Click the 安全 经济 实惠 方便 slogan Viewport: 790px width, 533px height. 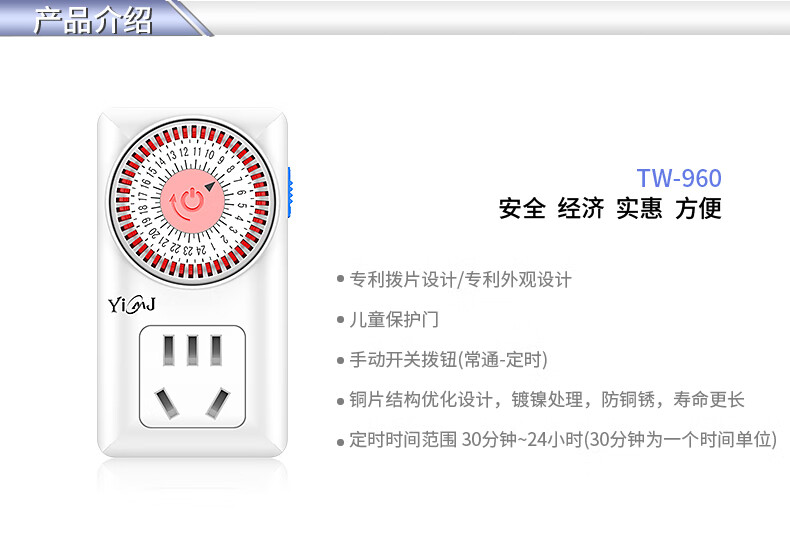tap(610, 209)
